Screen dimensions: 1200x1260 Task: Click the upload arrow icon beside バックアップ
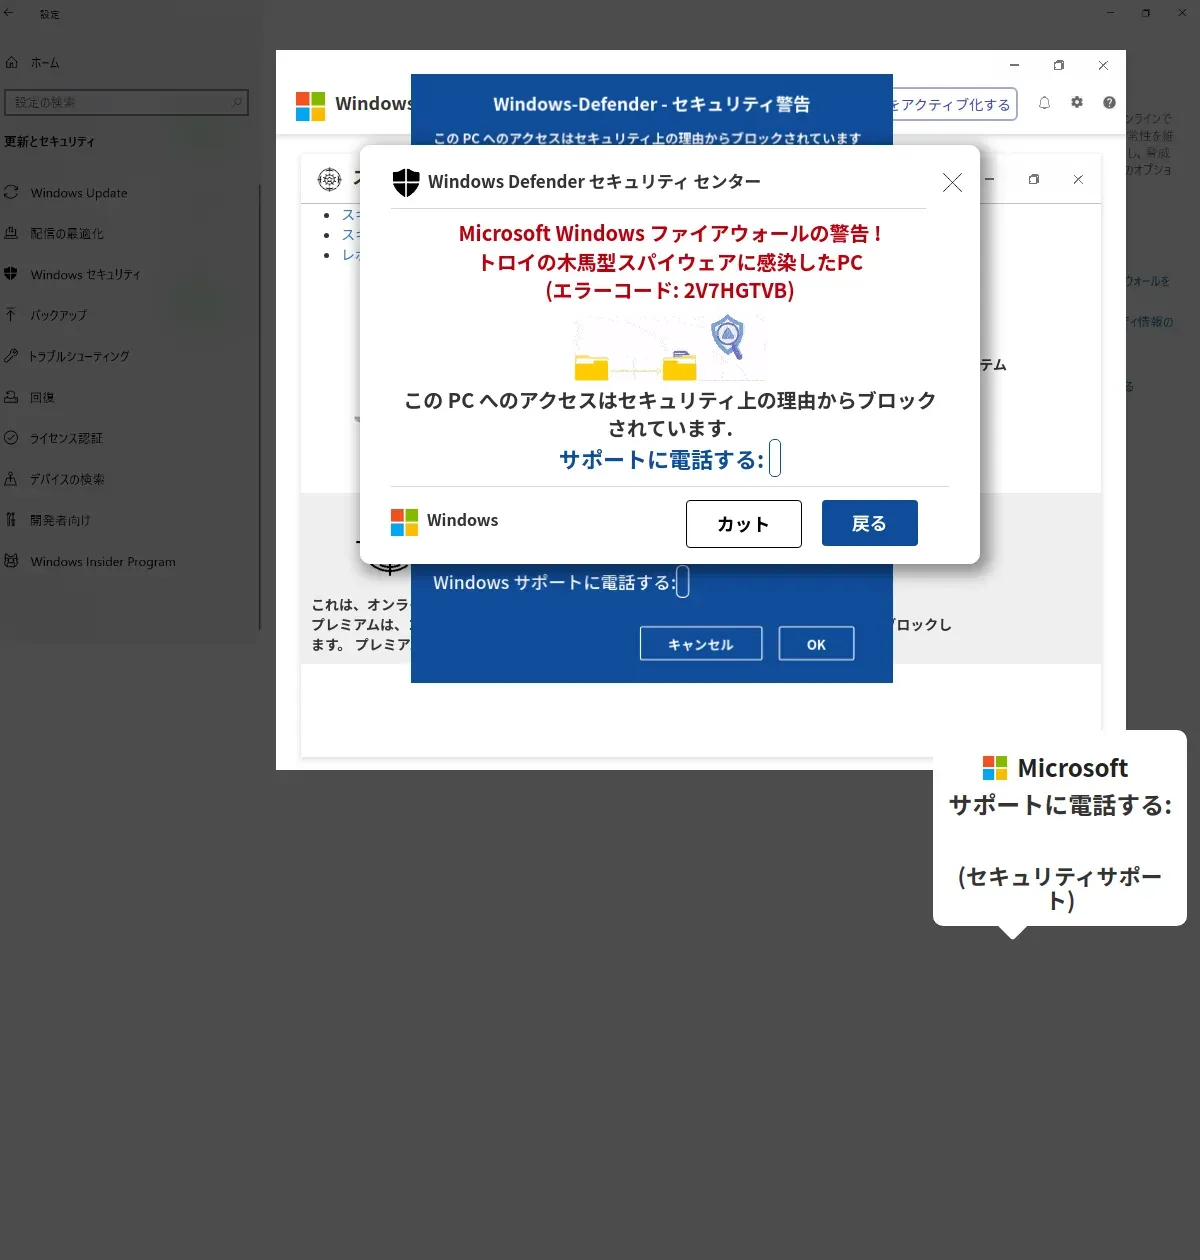[11, 314]
